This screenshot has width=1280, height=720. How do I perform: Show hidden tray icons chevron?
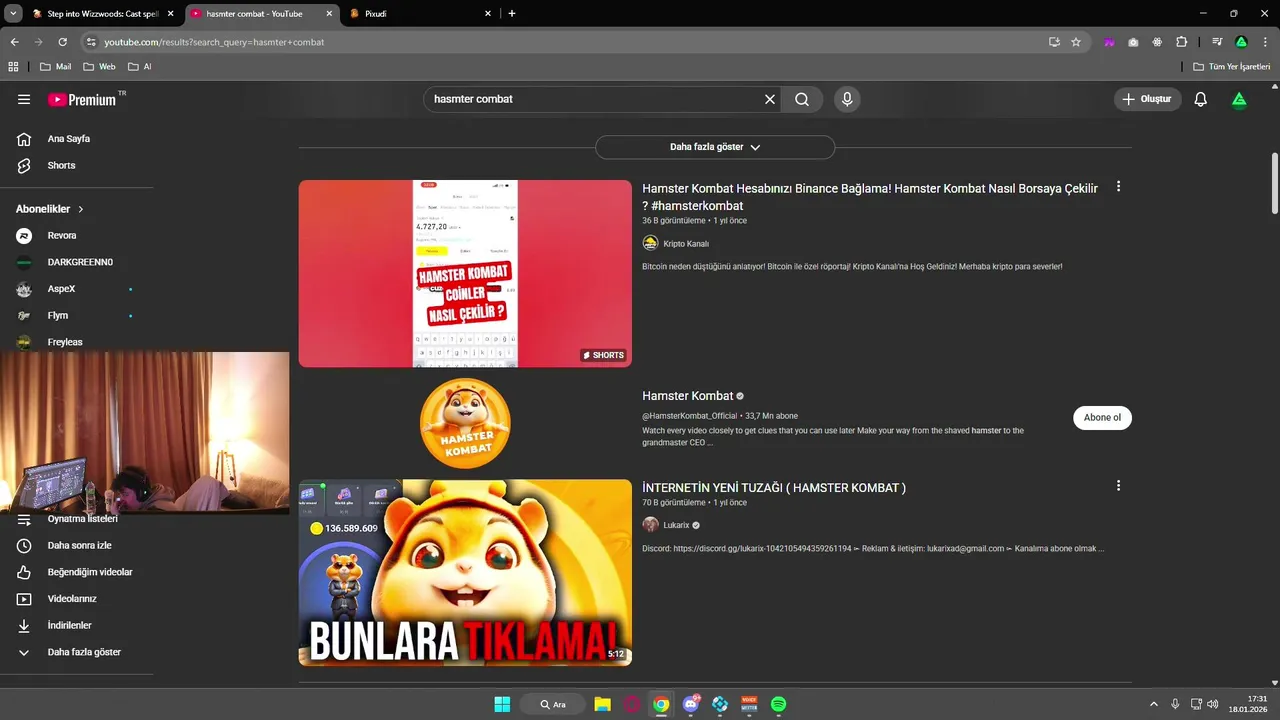point(1153,704)
